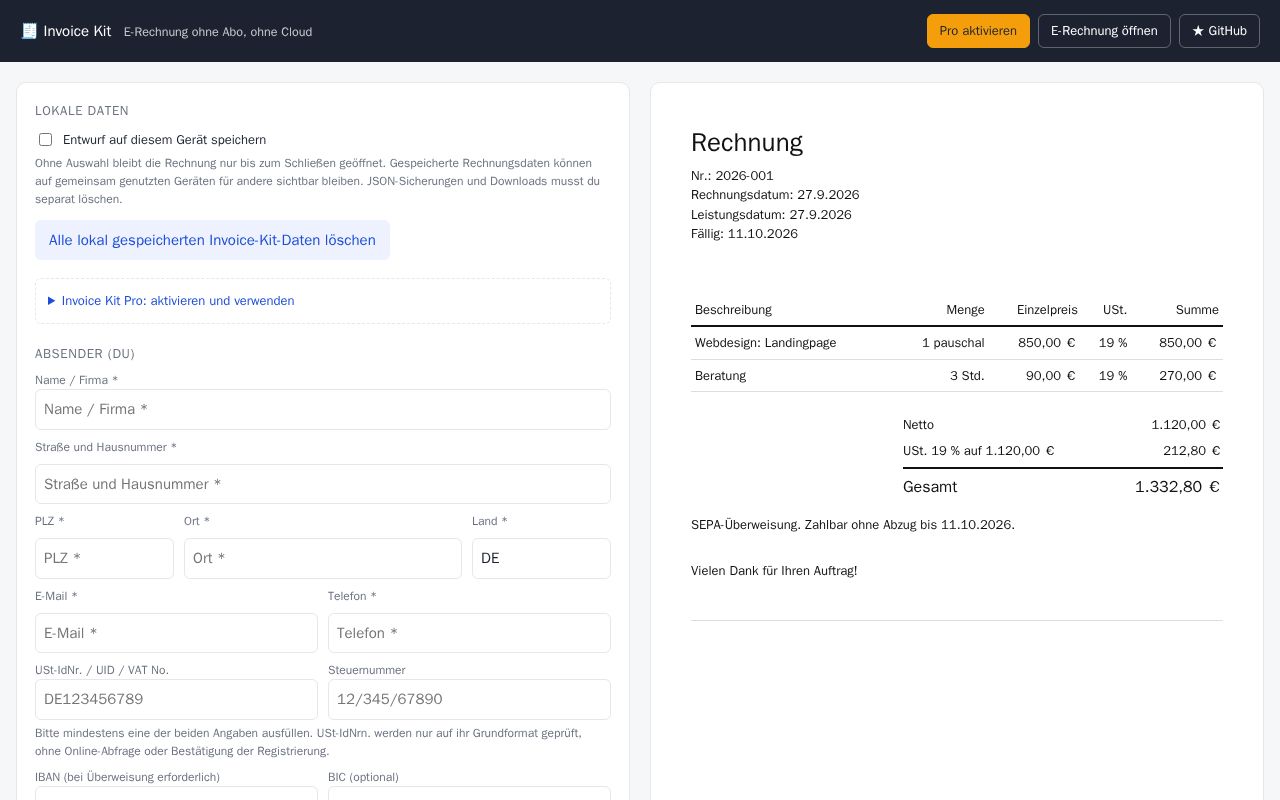Screen dimensions: 1280x800
Task: Click the Telefon input field
Action: [469, 633]
